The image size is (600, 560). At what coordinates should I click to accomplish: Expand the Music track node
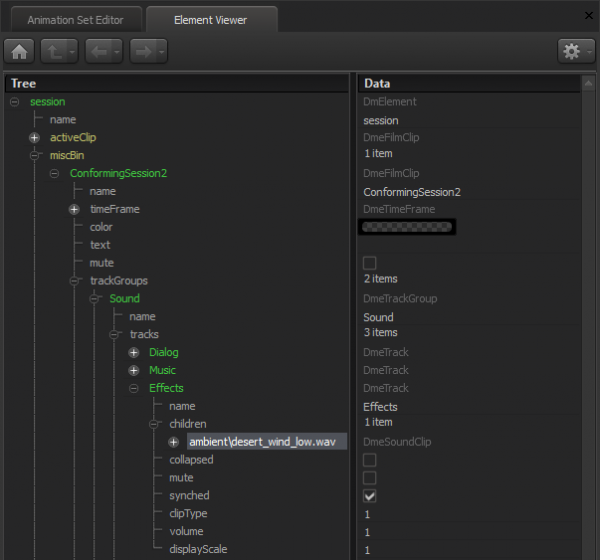[134, 371]
